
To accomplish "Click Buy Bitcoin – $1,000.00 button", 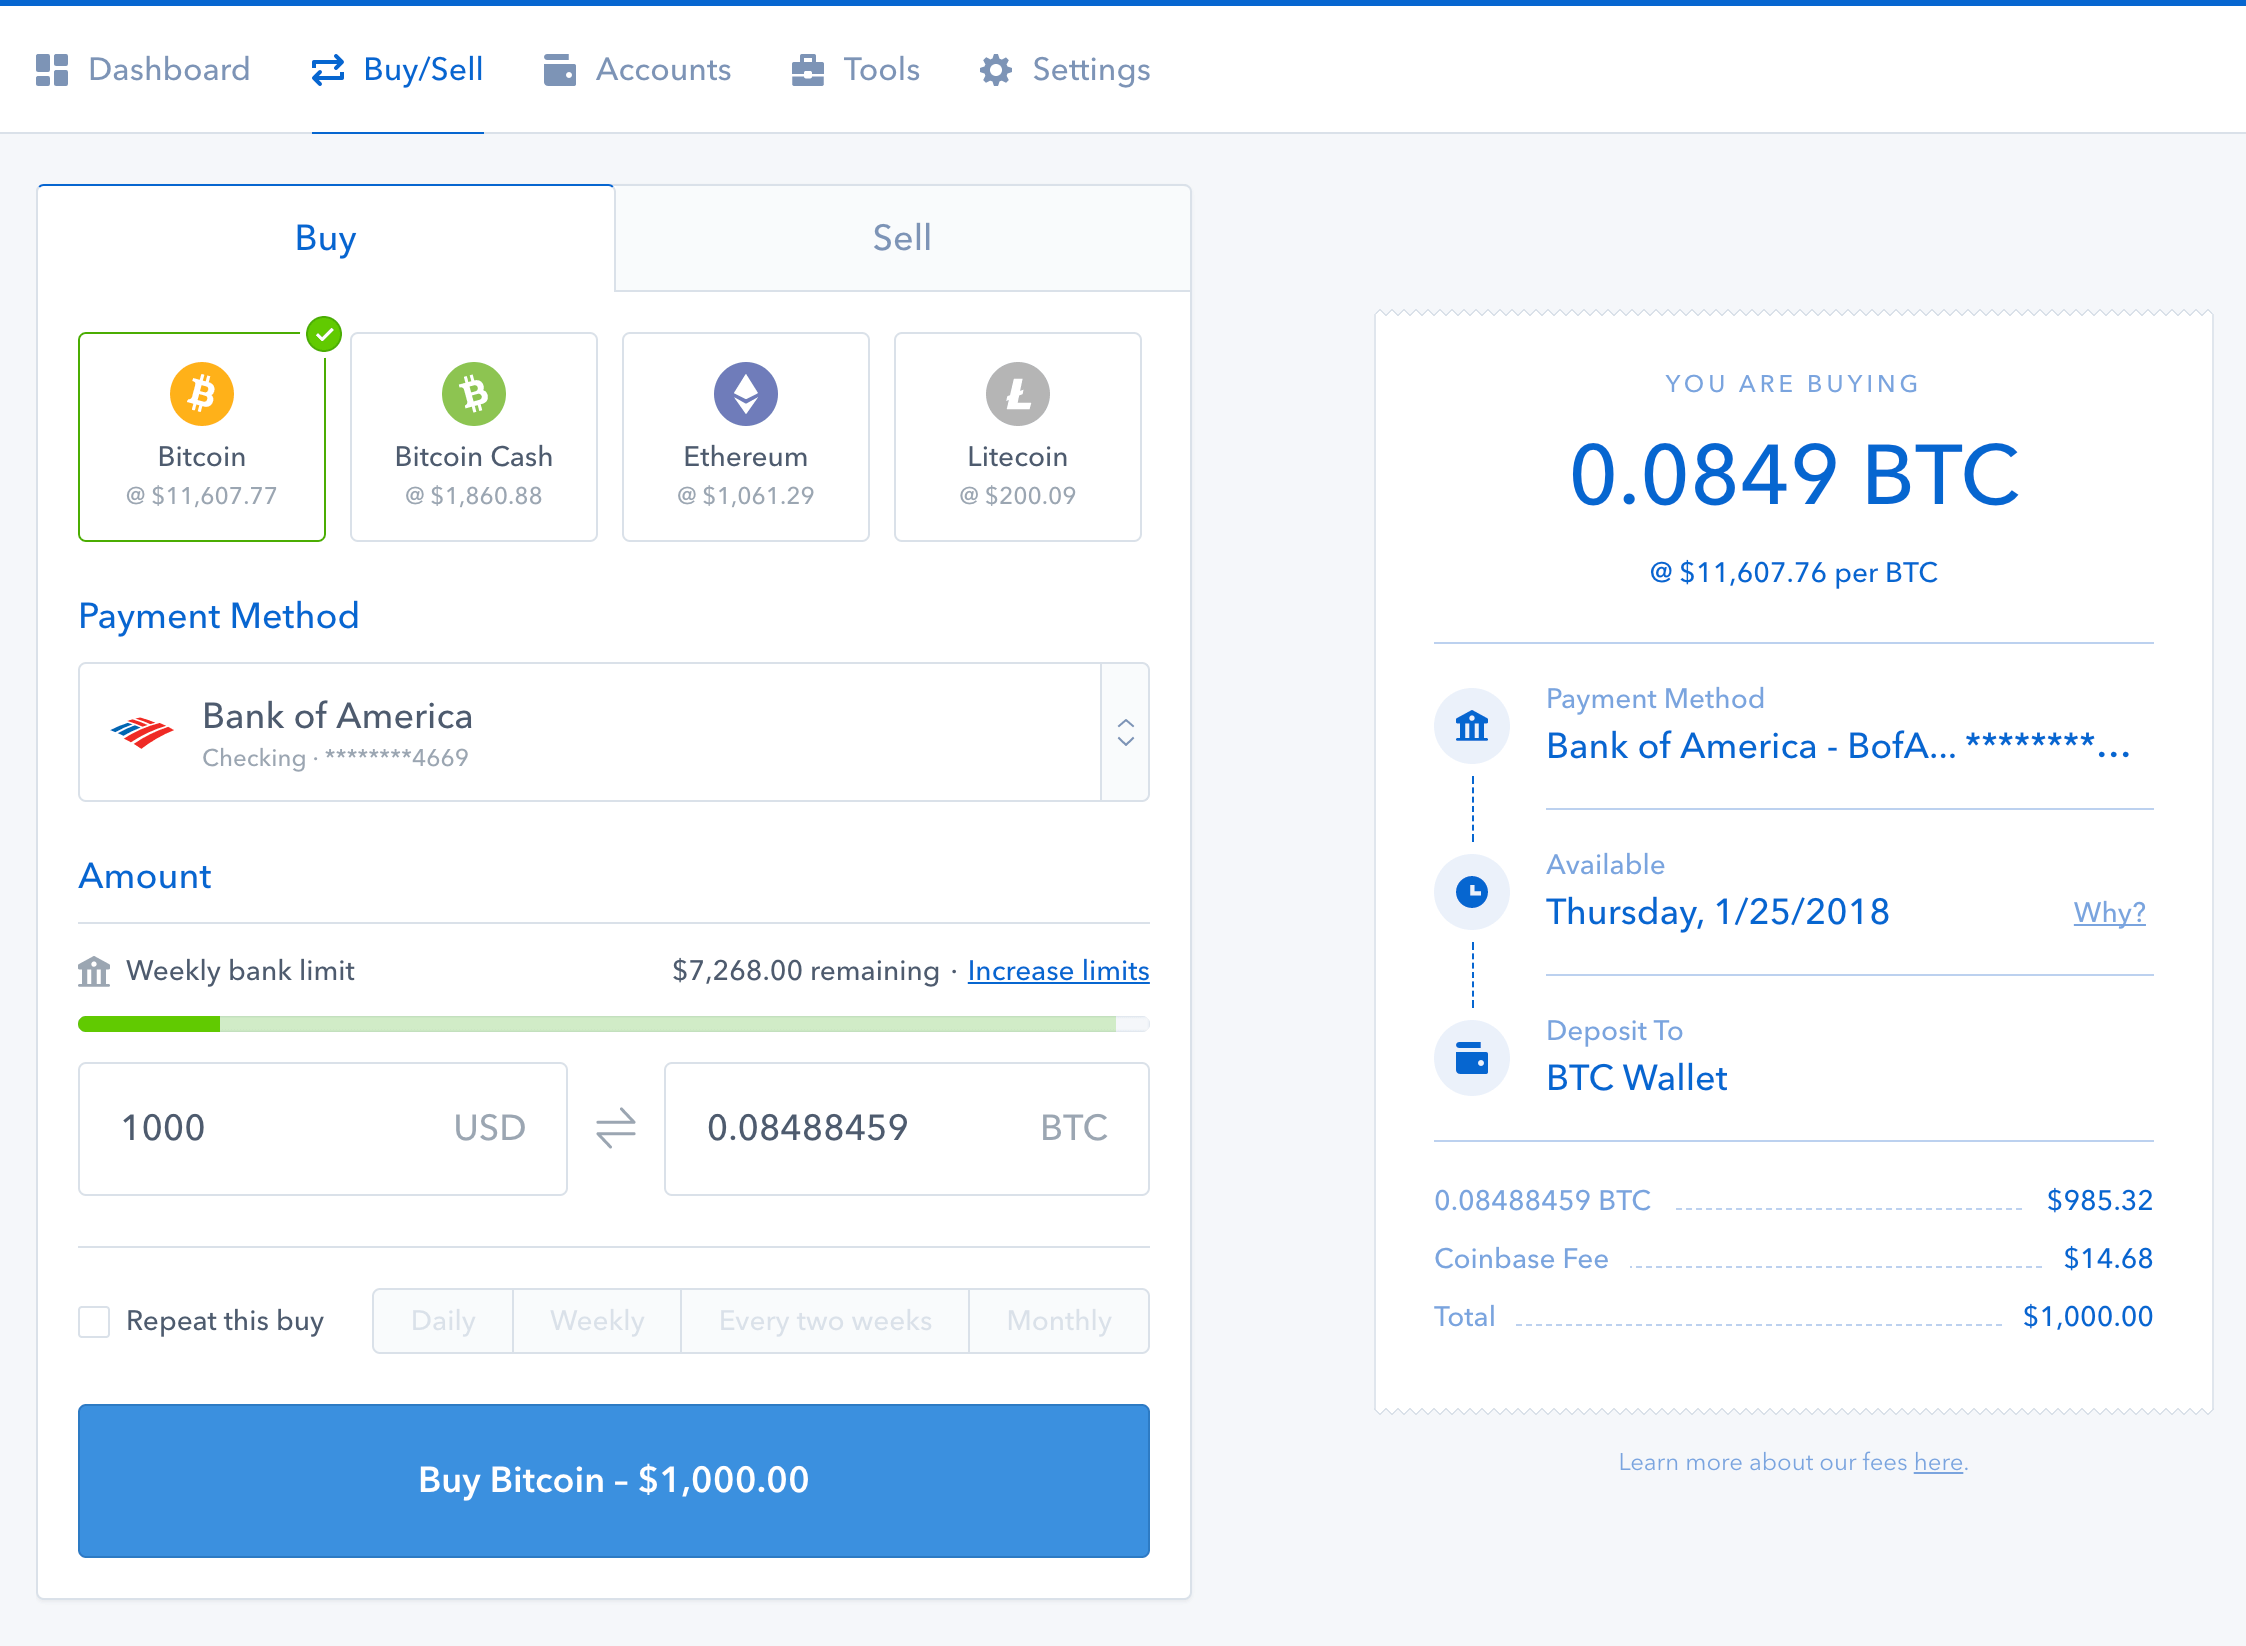I will click(x=614, y=1481).
